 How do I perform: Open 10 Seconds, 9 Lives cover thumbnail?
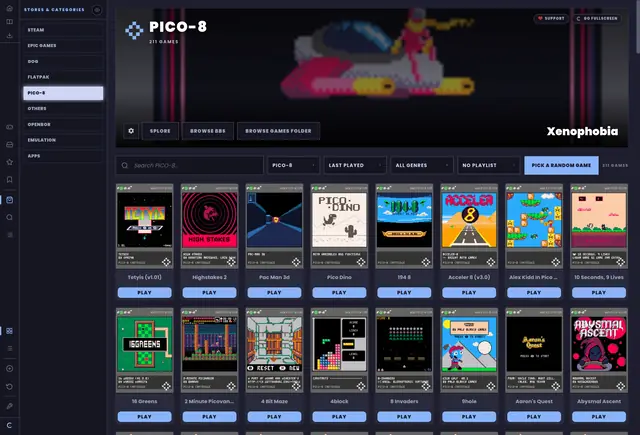[599, 226]
